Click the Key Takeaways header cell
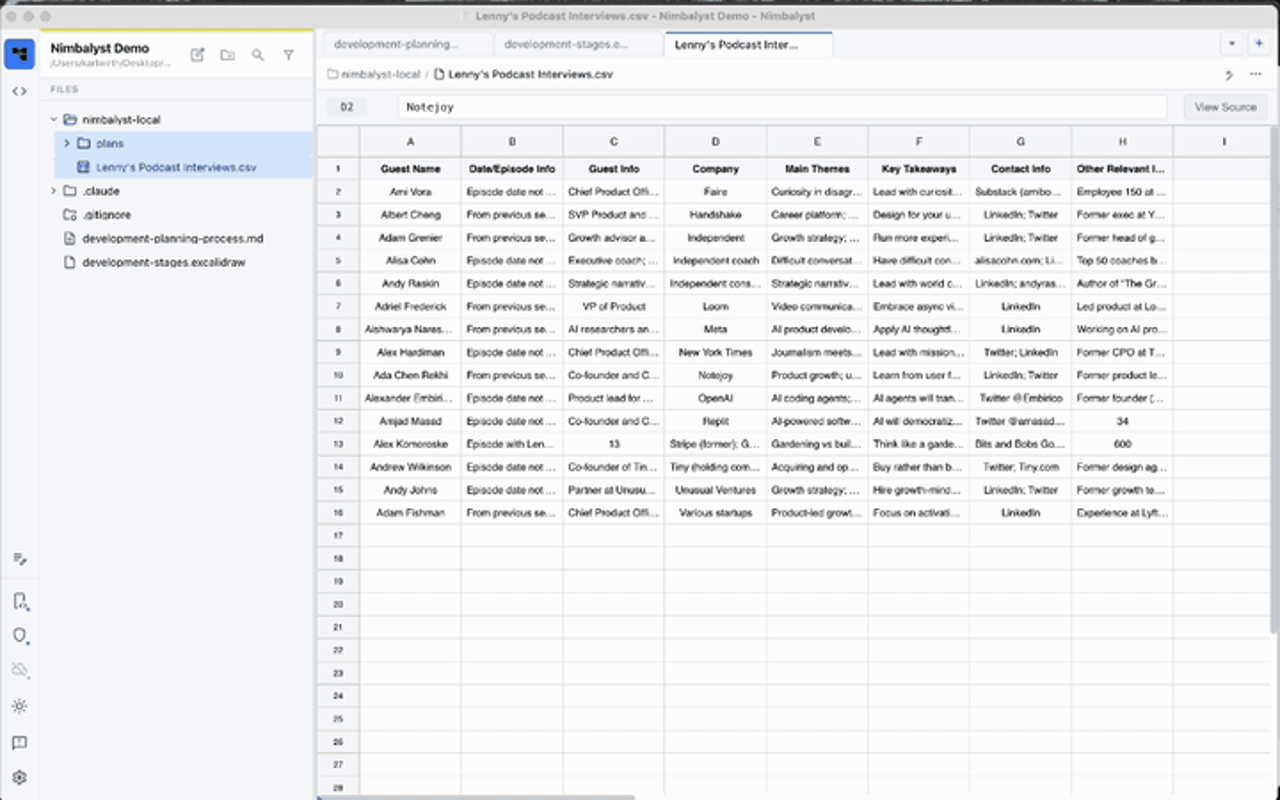Viewport: 1280px width, 800px height. tap(919, 169)
